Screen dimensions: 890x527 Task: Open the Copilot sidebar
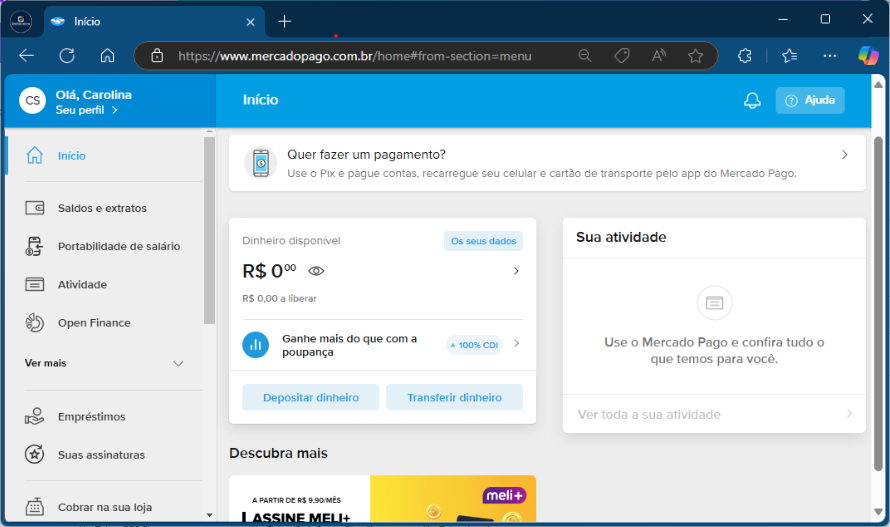tap(868, 56)
